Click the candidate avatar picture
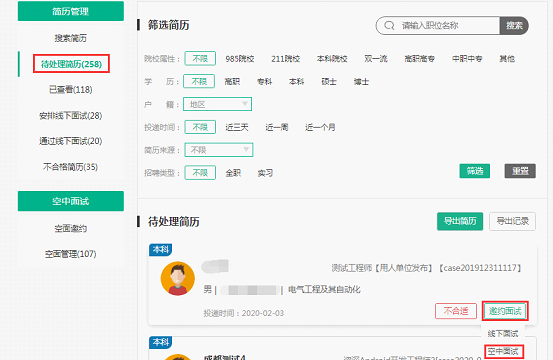This screenshot has height=360, width=553. [x=178, y=278]
